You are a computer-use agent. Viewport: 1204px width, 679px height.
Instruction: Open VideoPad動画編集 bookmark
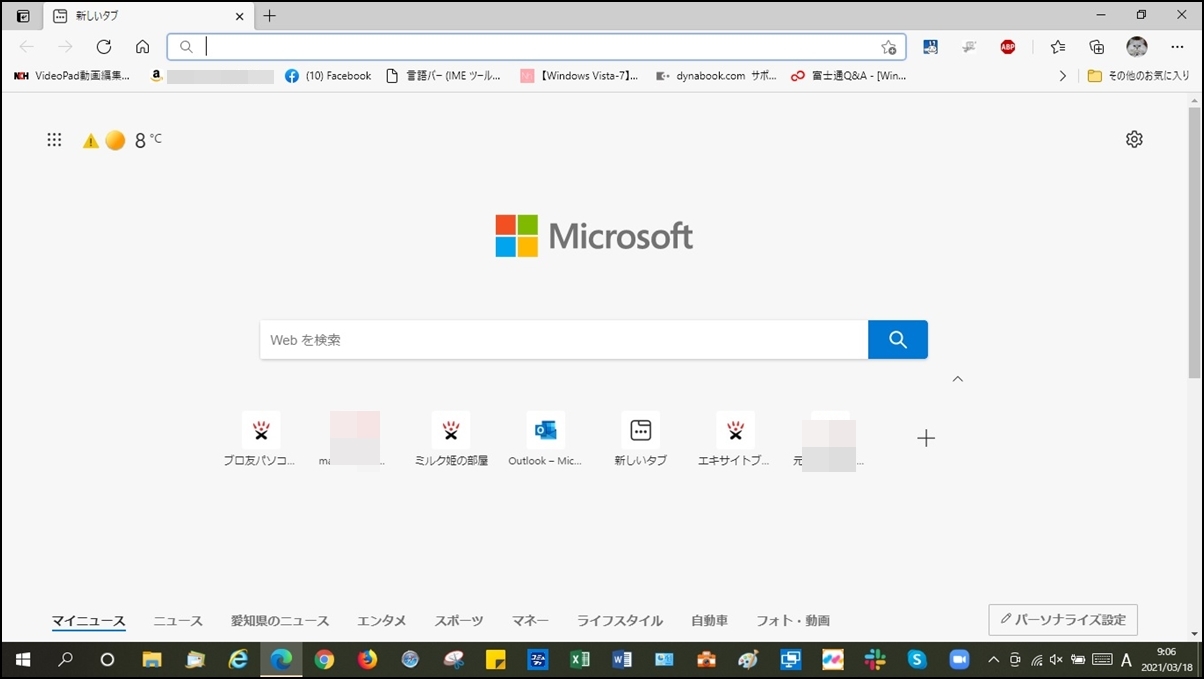click(72, 76)
